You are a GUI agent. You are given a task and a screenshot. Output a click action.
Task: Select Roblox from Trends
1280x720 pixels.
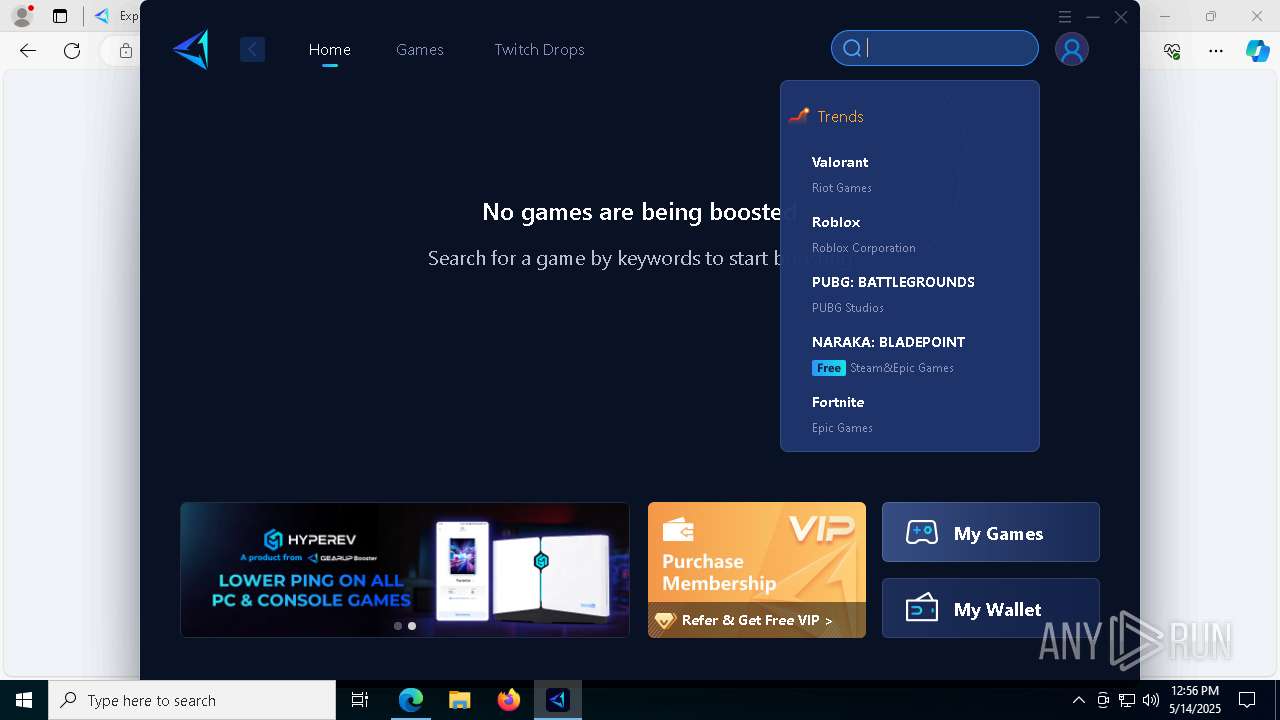coord(909,234)
